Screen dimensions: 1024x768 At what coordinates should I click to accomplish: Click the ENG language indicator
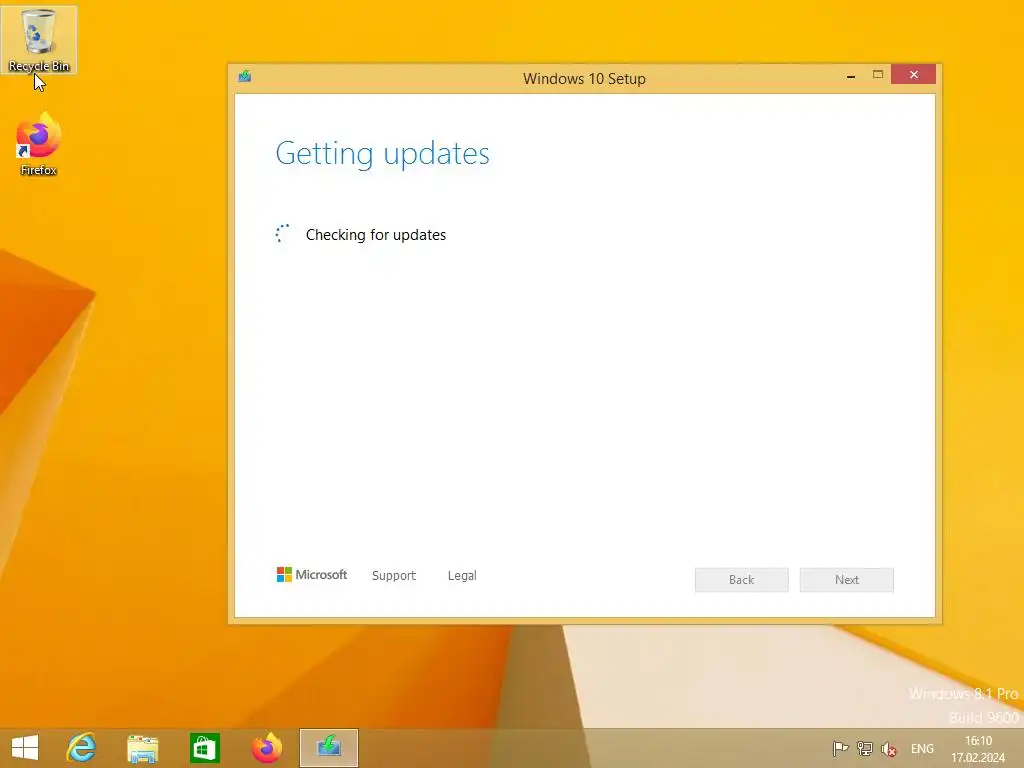[922, 748]
